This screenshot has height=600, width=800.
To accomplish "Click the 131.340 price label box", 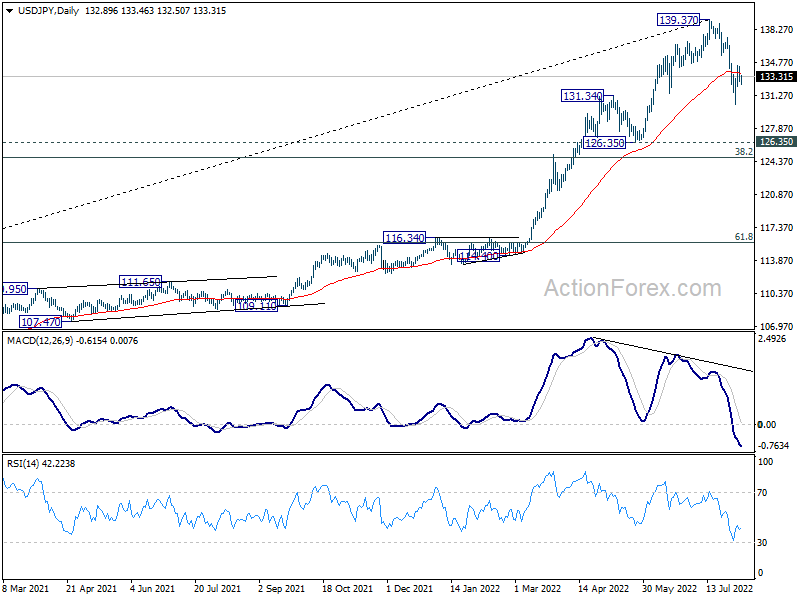I will click(x=582, y=97).
